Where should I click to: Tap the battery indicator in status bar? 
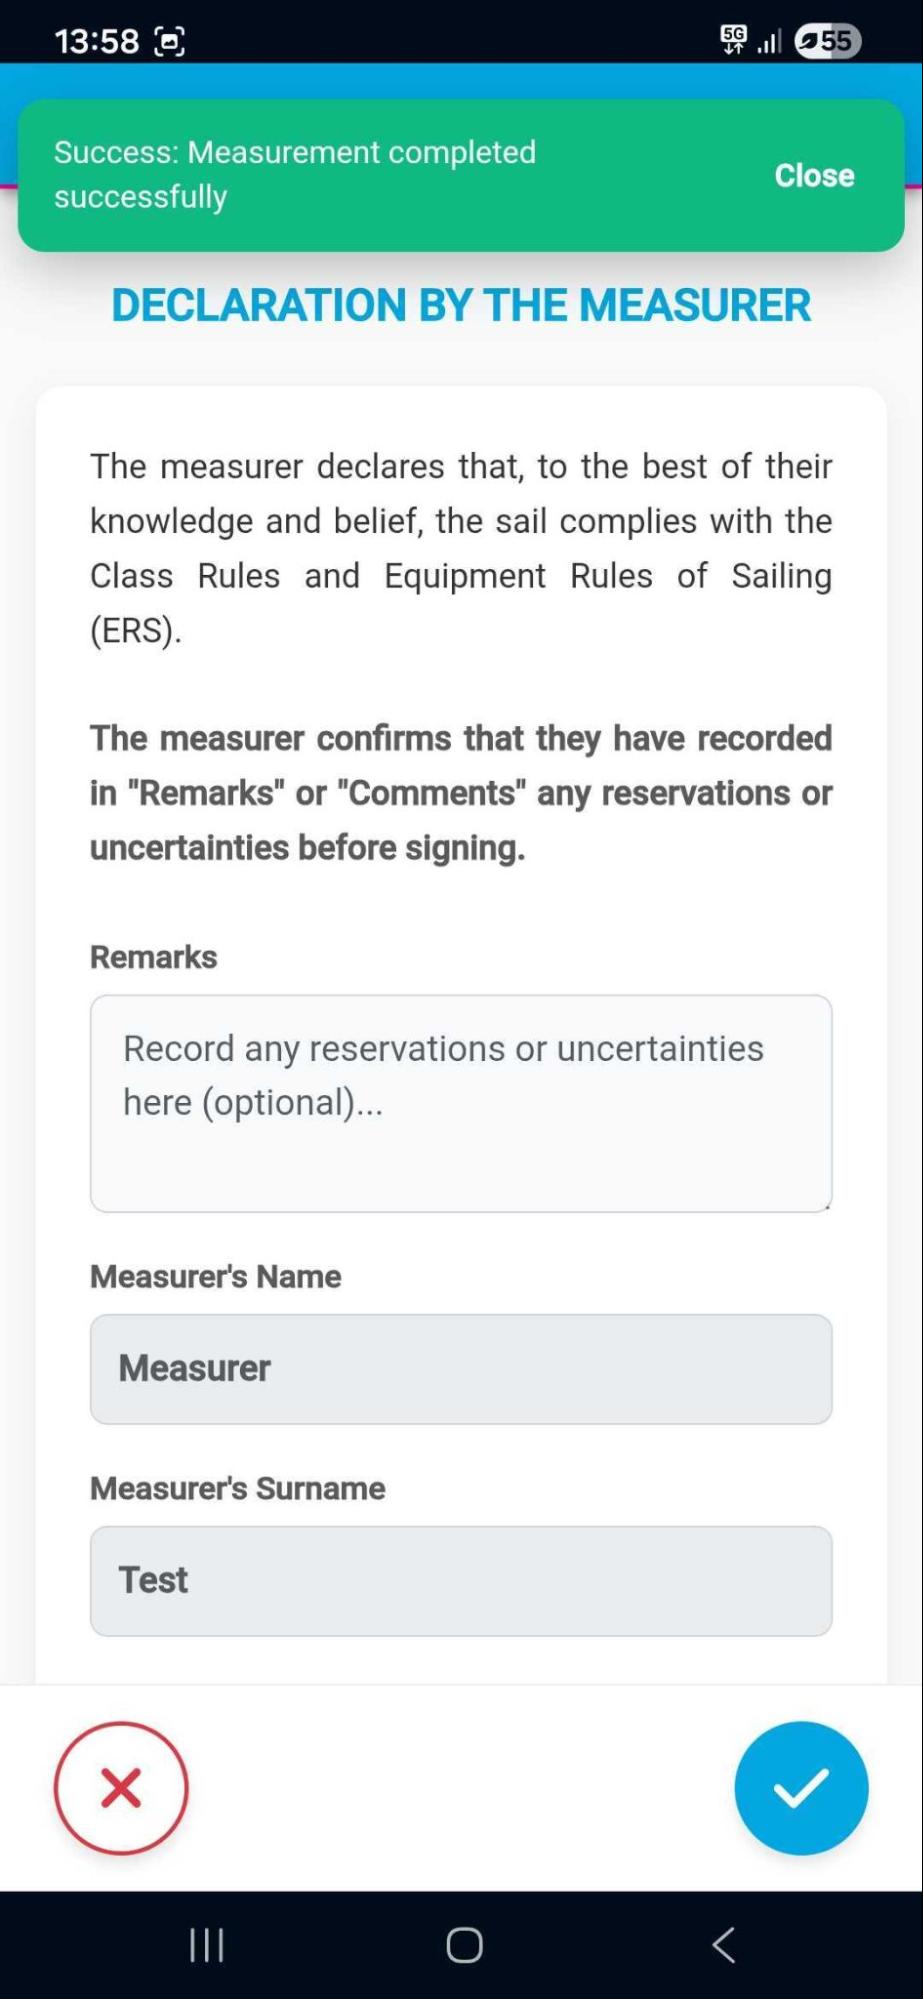[828, 41]
